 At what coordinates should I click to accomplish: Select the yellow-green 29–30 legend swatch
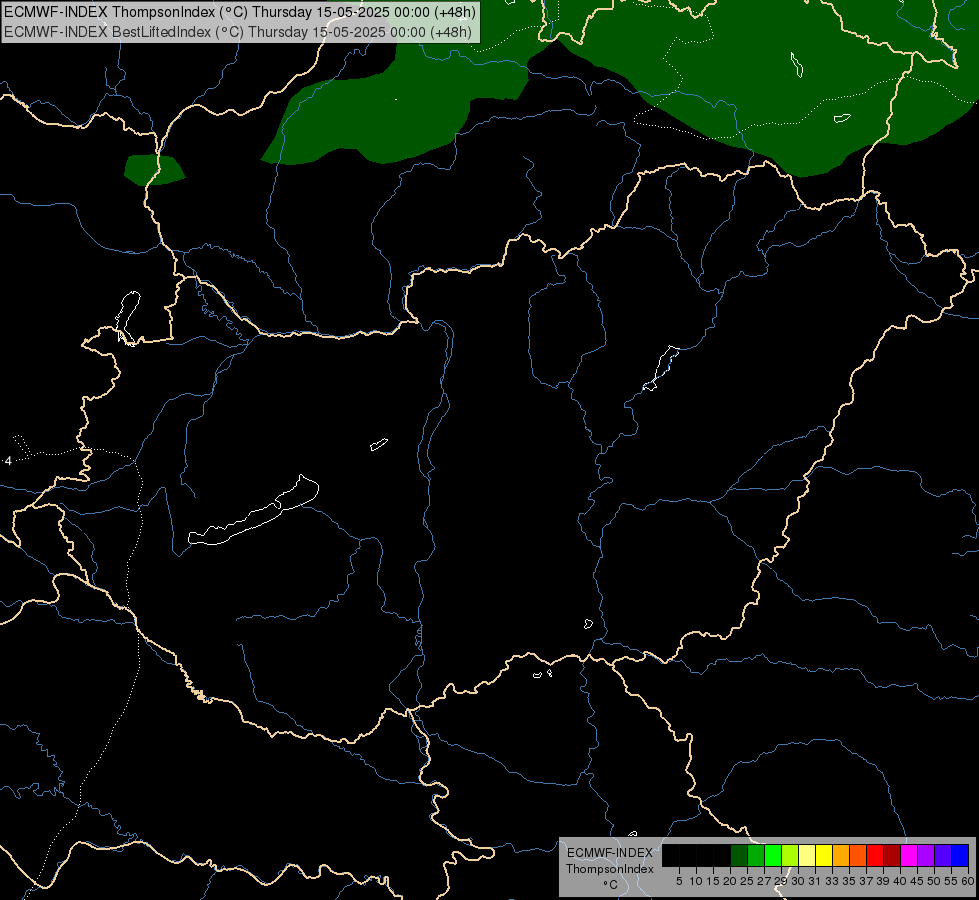click(790, 855)
